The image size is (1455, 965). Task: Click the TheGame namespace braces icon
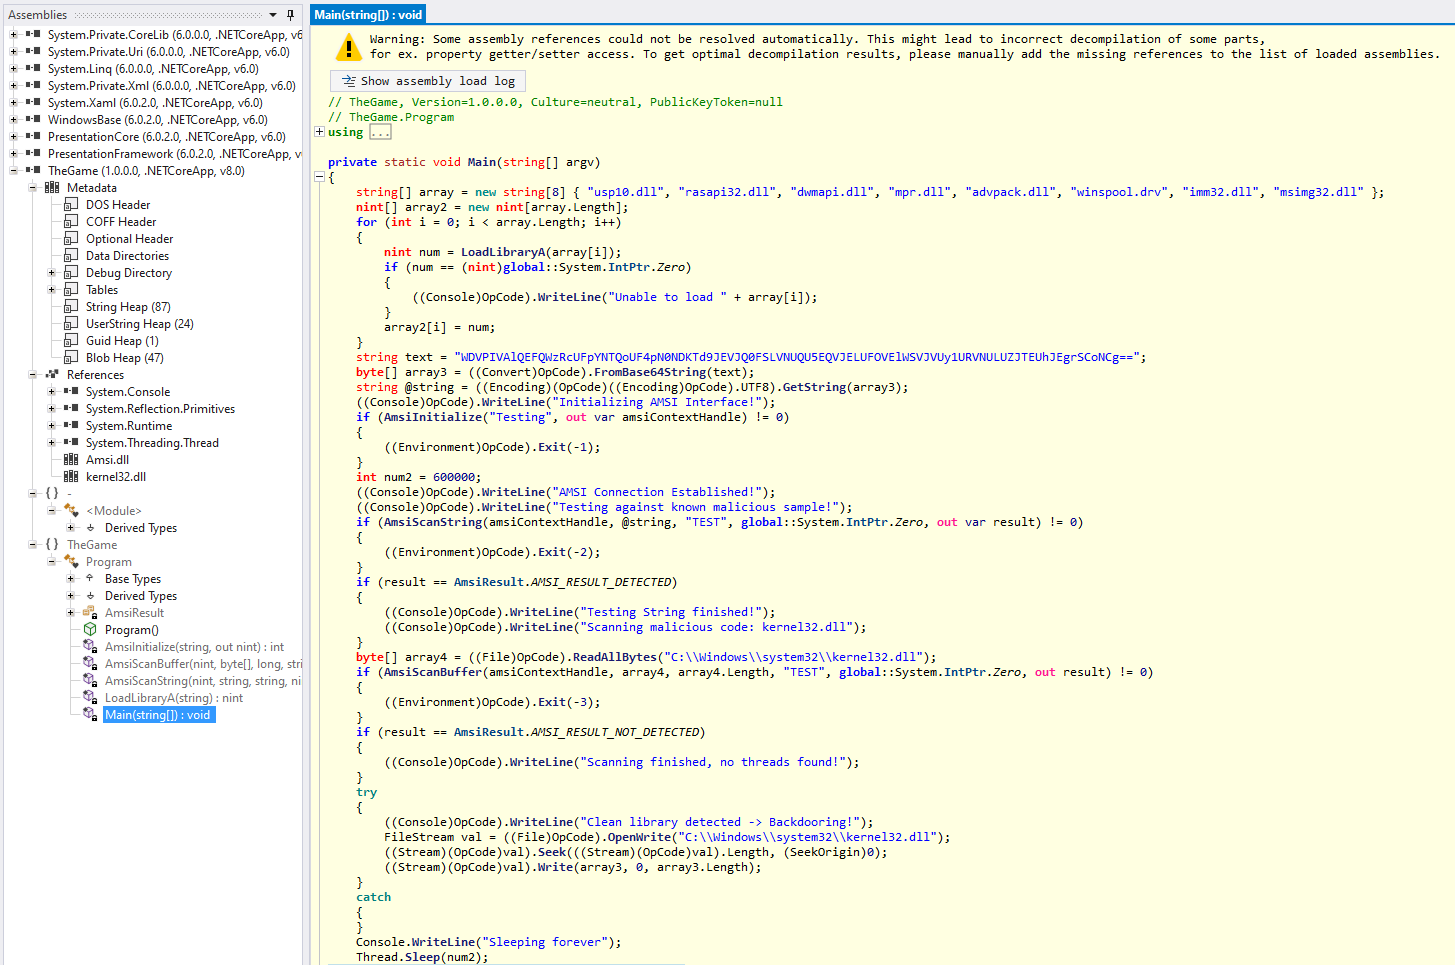(x=52, y=544)
